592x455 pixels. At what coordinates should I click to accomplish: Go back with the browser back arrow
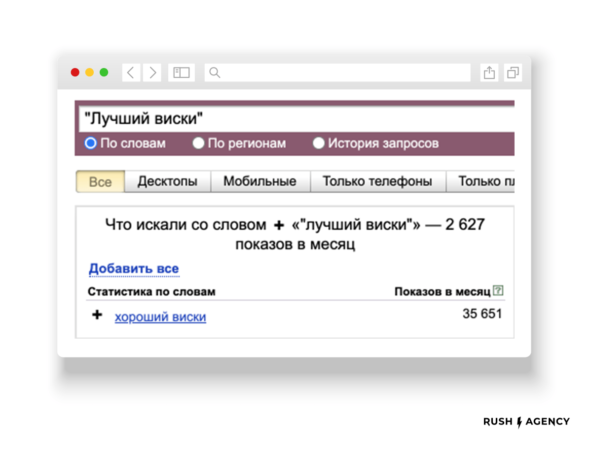(131, 72)
